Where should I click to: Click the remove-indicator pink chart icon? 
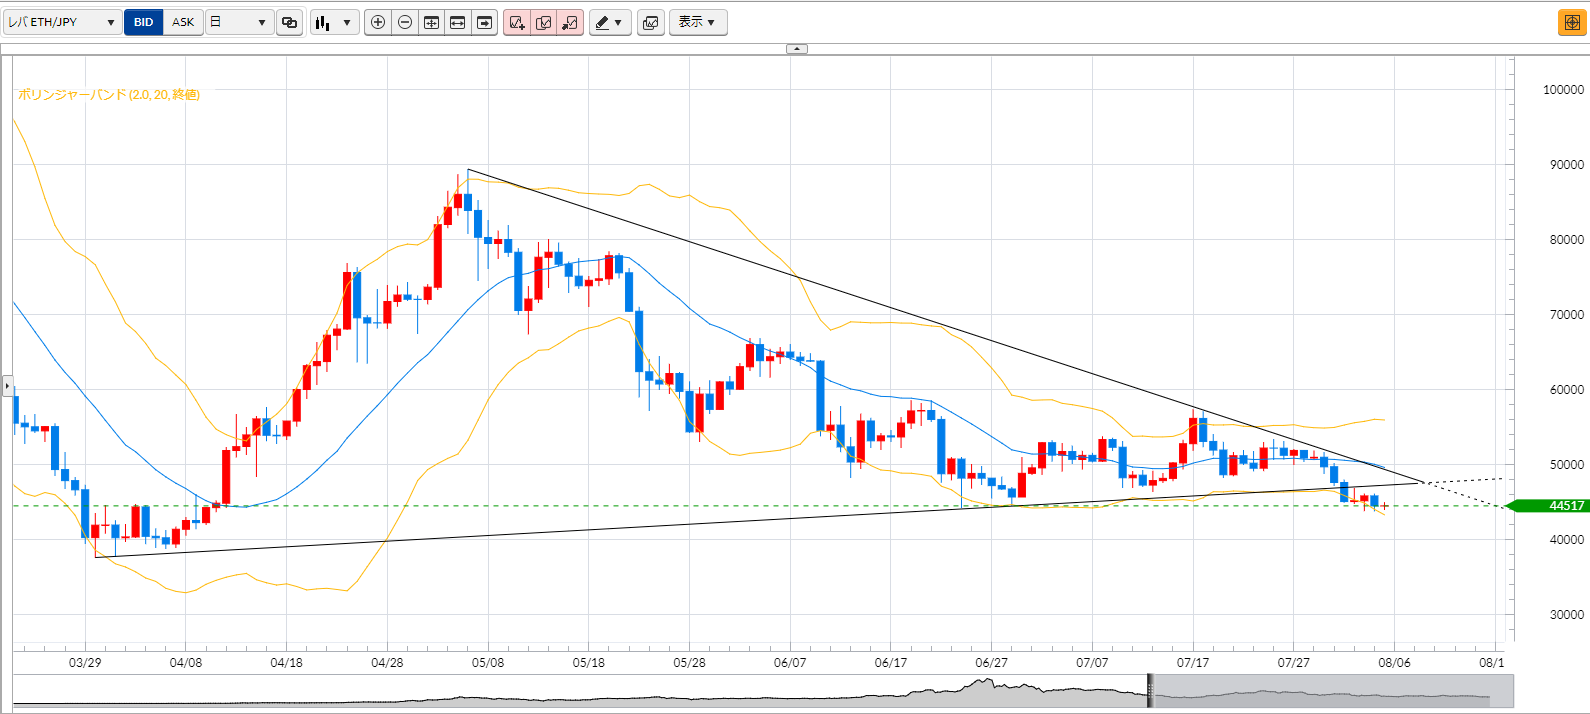(x=570, y=22)
